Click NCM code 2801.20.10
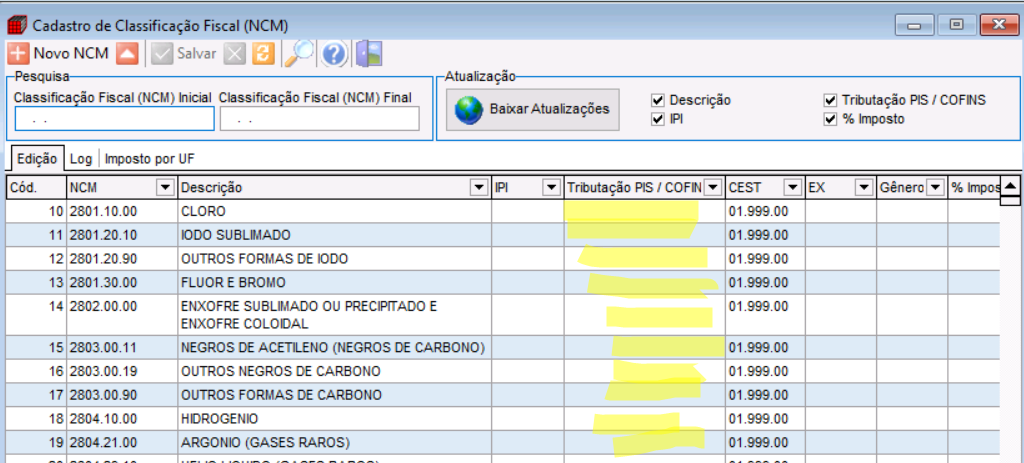This screenshot has height=463, width=1024. (103, 235)
